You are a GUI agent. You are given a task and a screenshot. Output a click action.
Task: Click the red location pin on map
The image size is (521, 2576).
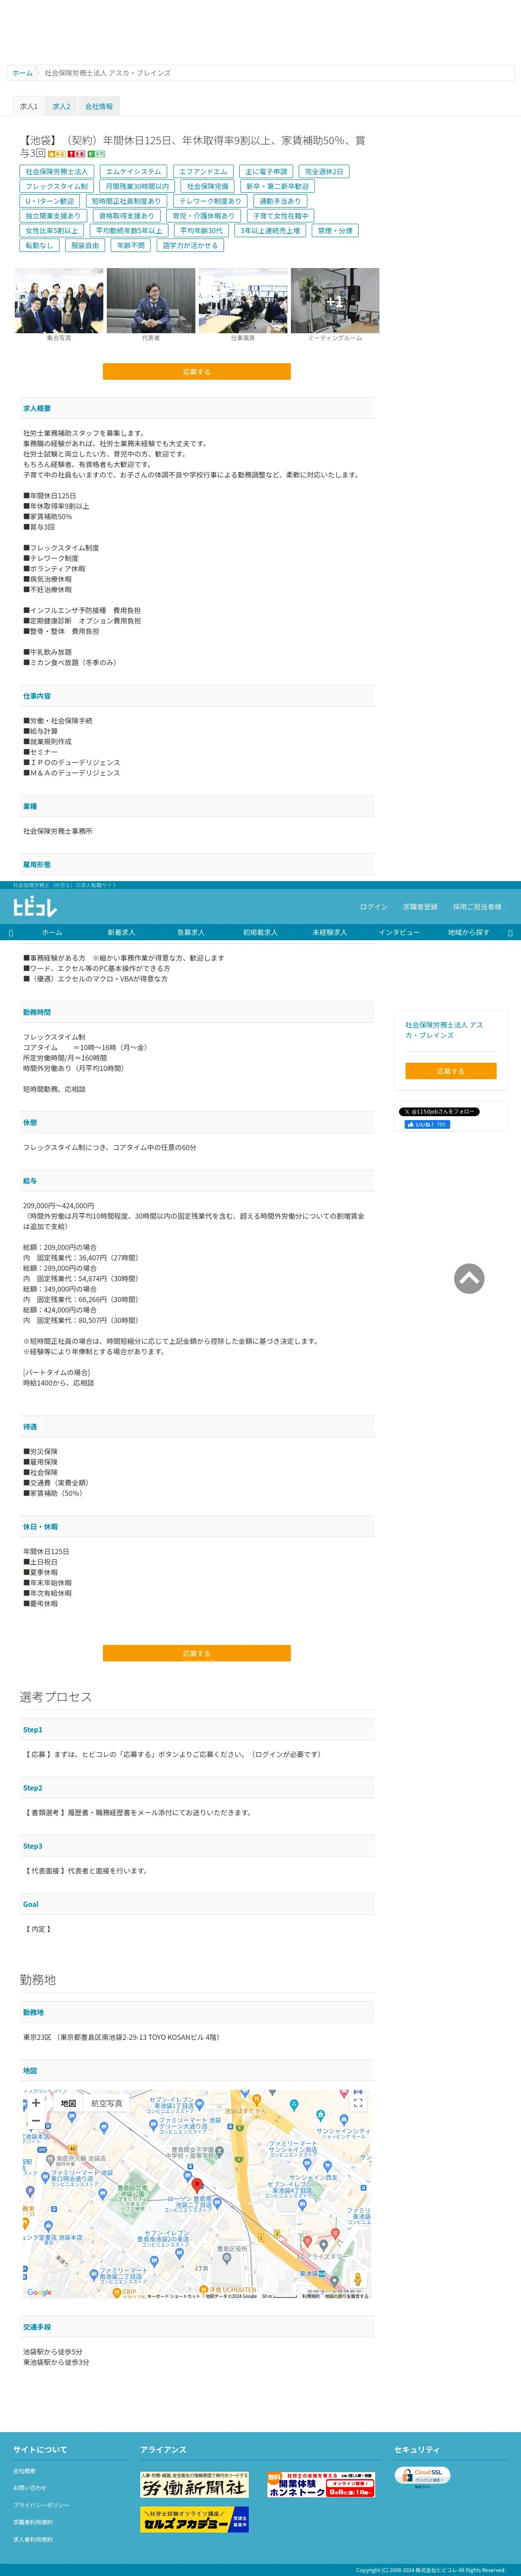(x=197, y=2186)
